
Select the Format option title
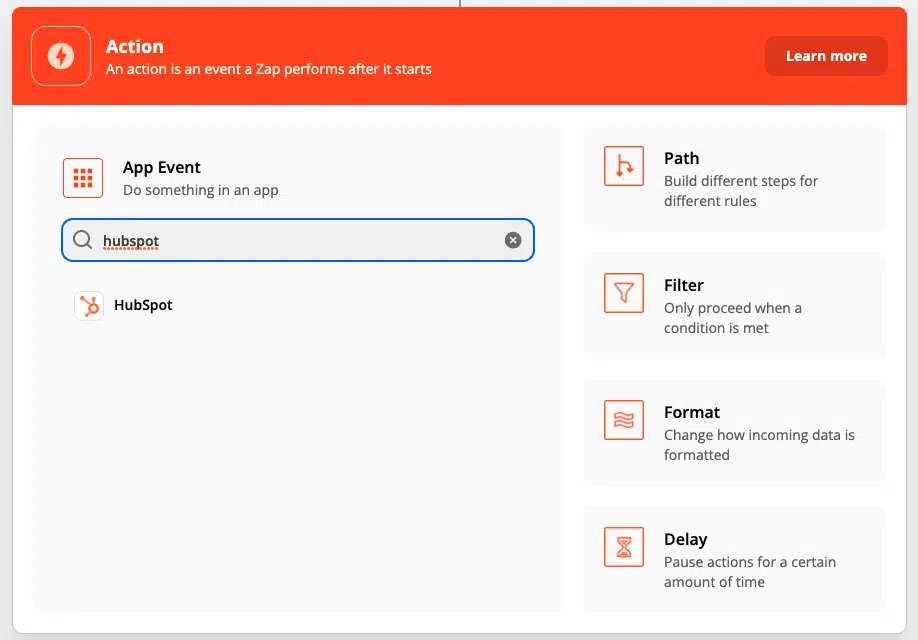click(692, 412)
